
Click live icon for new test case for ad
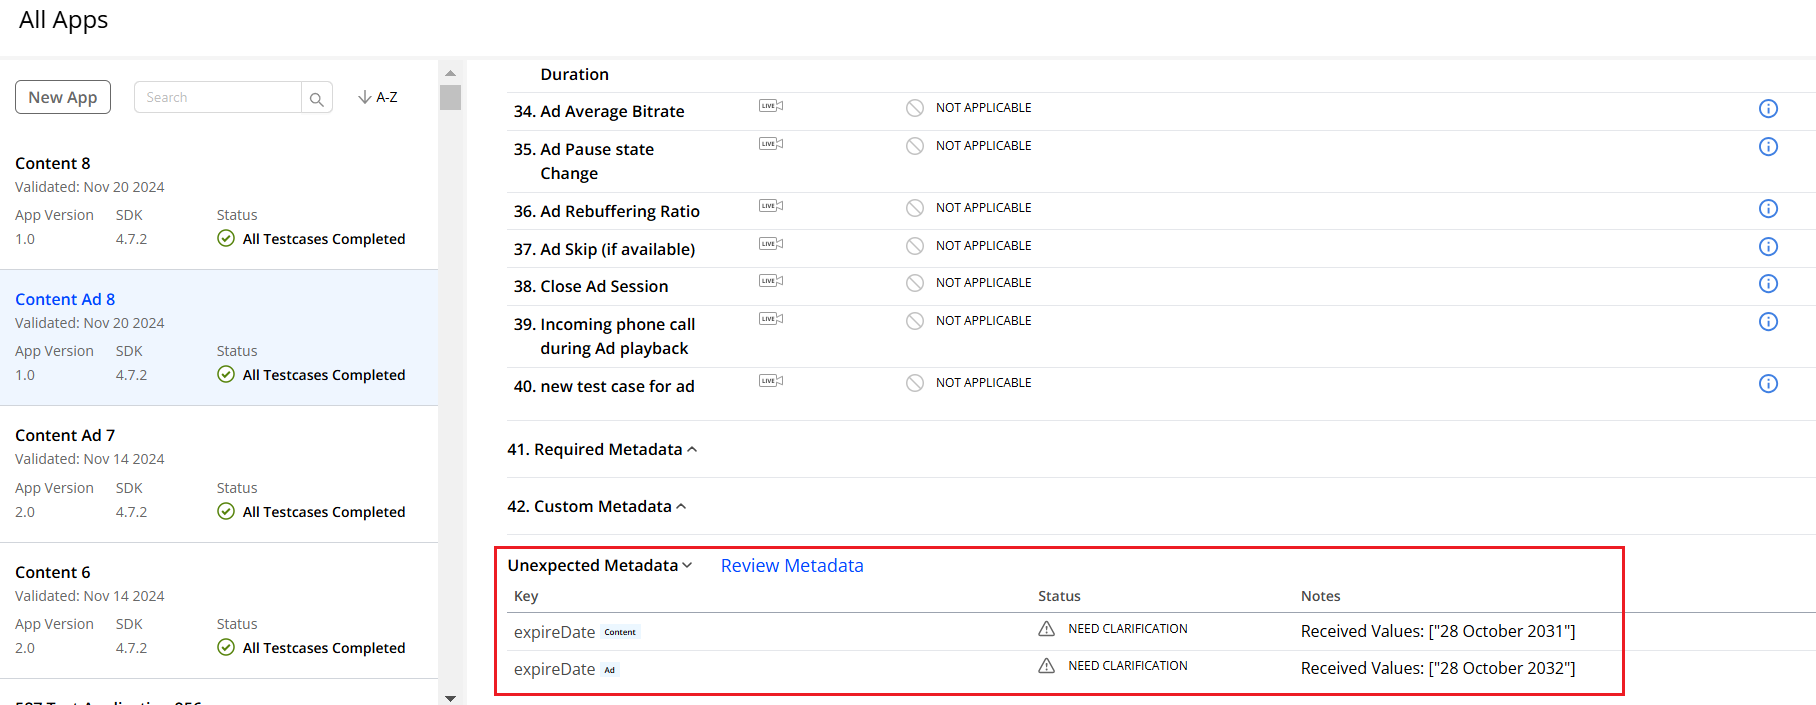[771, 381]
